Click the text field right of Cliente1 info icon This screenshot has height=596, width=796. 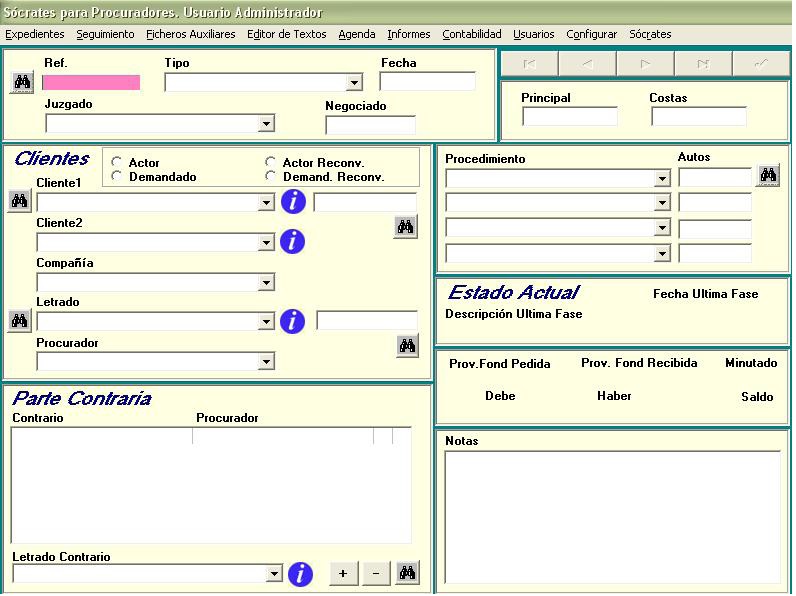(x=365, y=202)
